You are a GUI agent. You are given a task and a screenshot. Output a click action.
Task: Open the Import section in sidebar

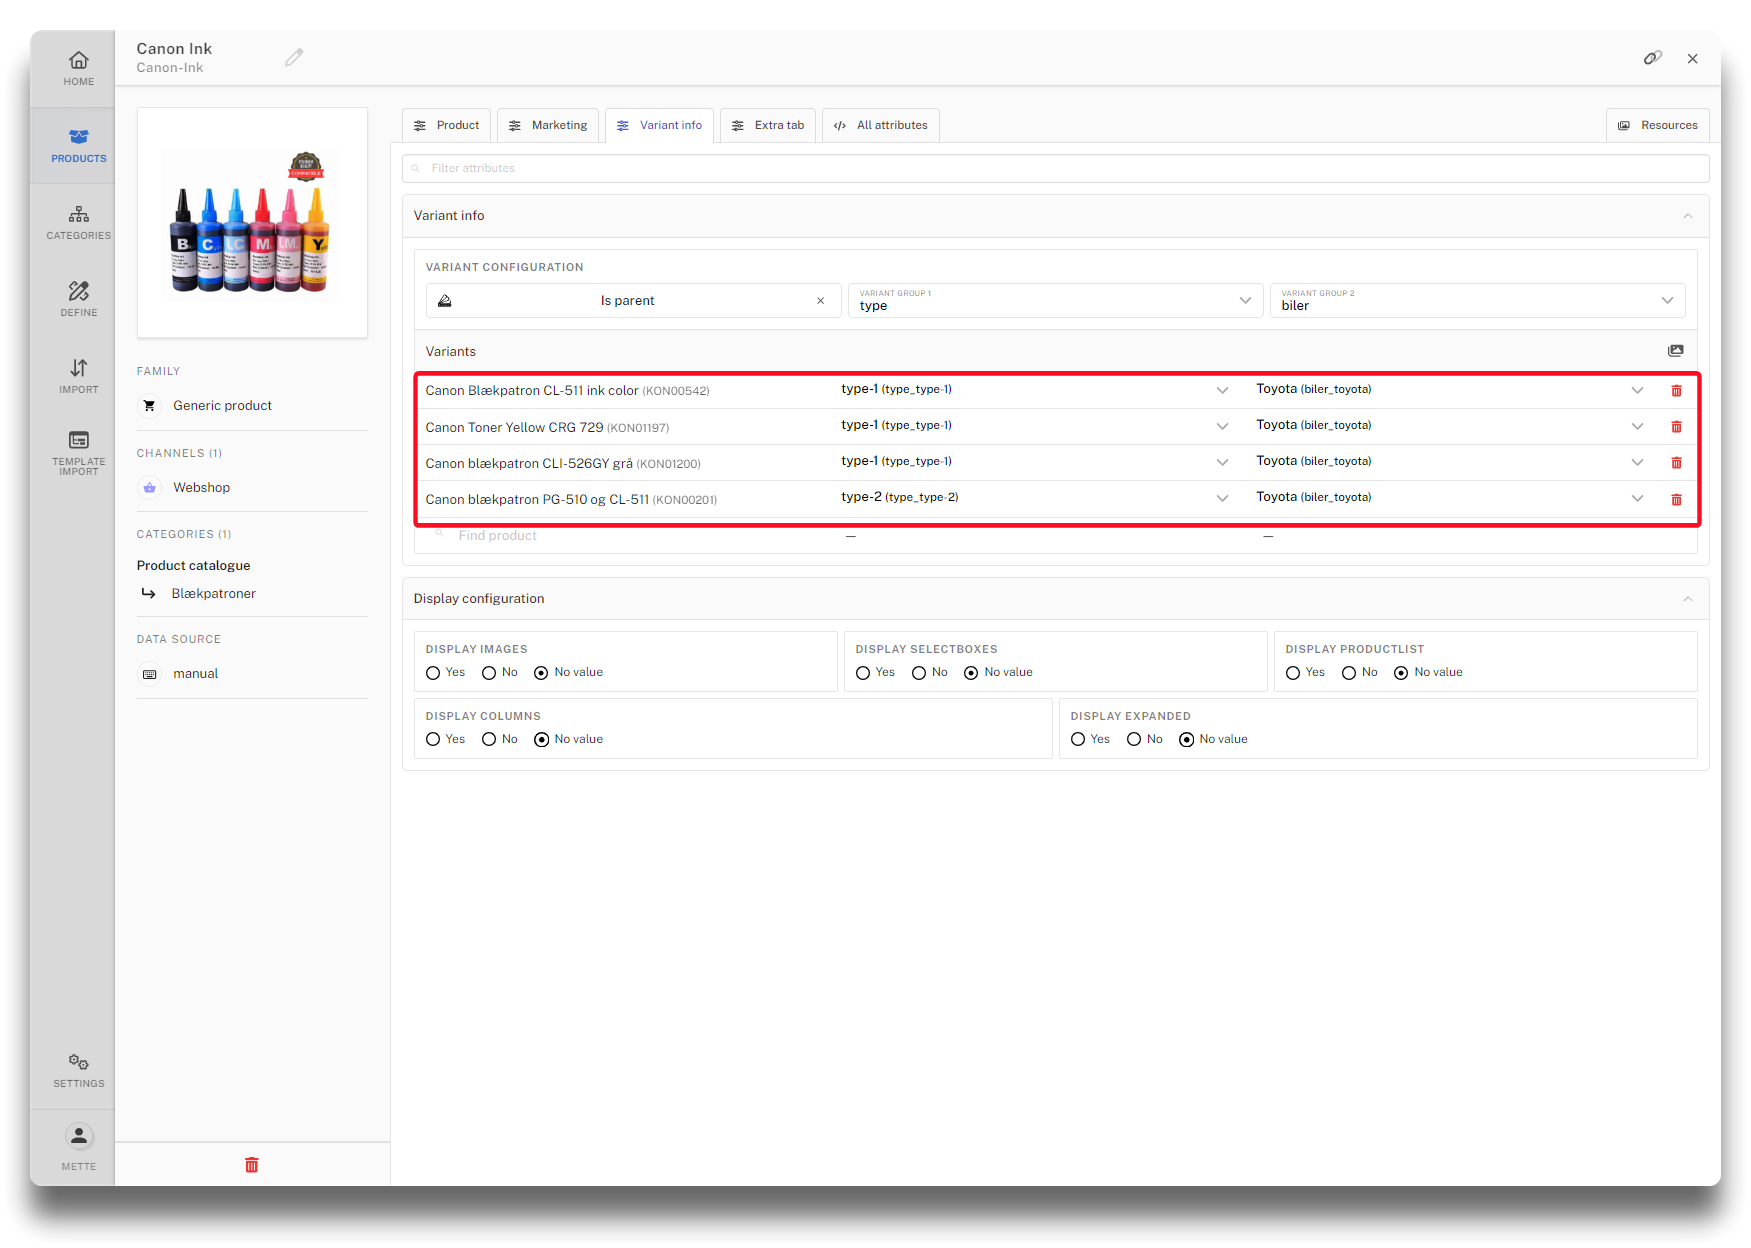point(78,376)
